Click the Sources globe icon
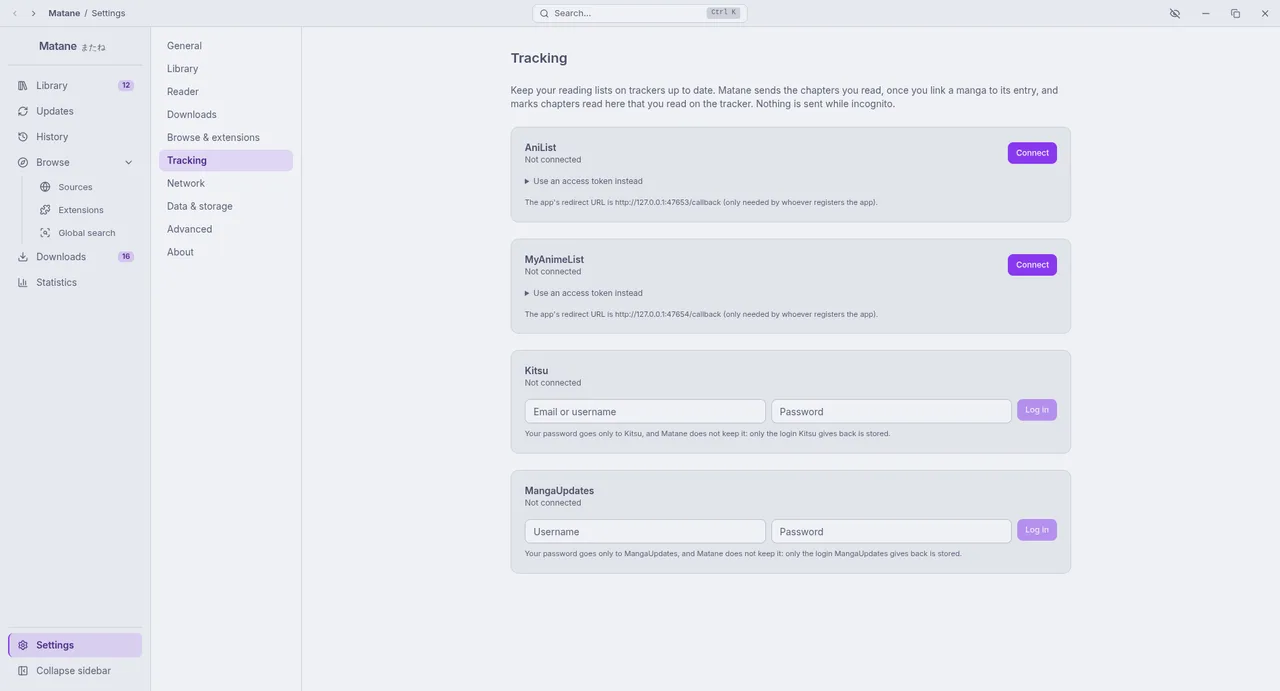The image size is (1280, 691). [45, 187]
